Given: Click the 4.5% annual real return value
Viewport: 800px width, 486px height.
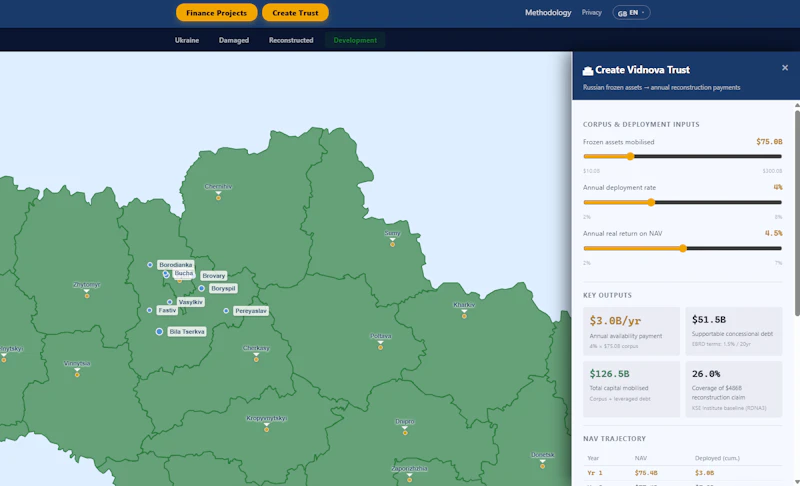Looking at the screenshot, I should (x=773, y=233).
